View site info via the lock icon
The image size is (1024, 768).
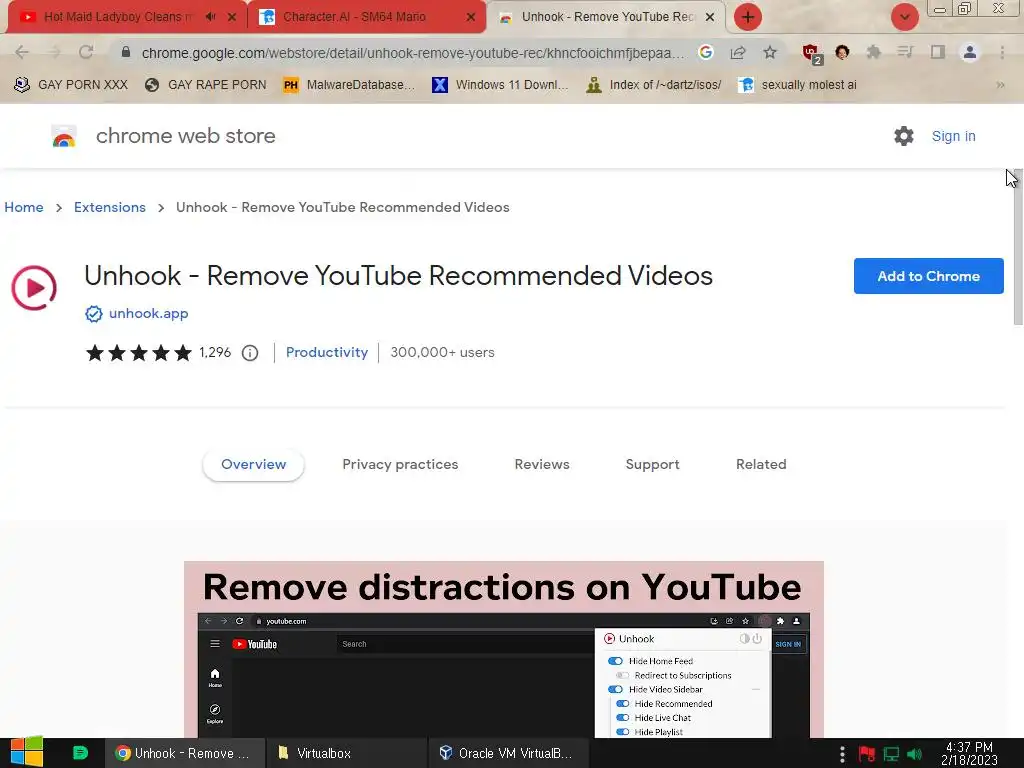tap(126, 52)
